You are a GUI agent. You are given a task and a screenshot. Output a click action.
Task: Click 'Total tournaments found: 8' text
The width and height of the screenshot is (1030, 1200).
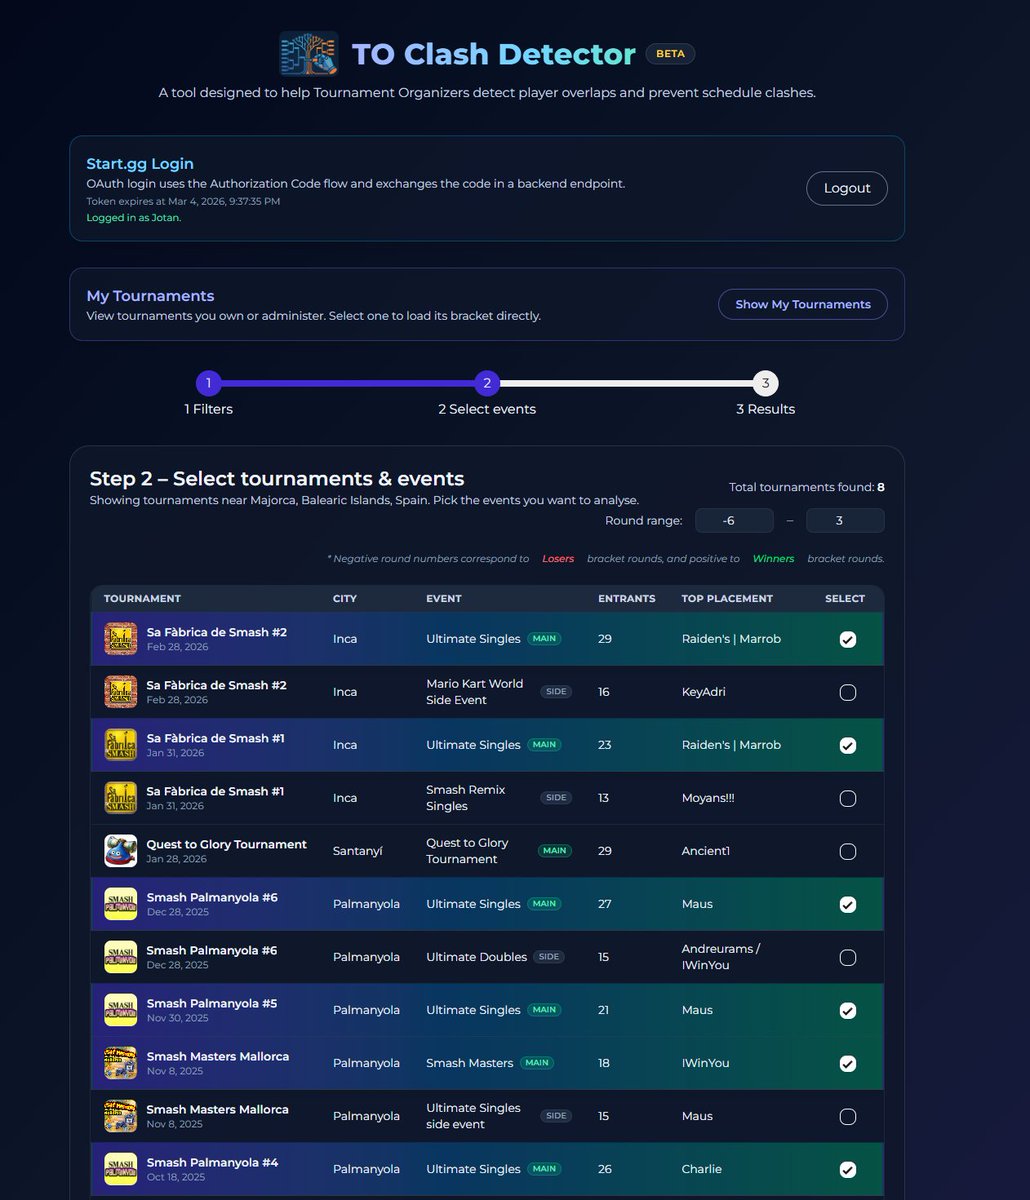pos(807,487)
